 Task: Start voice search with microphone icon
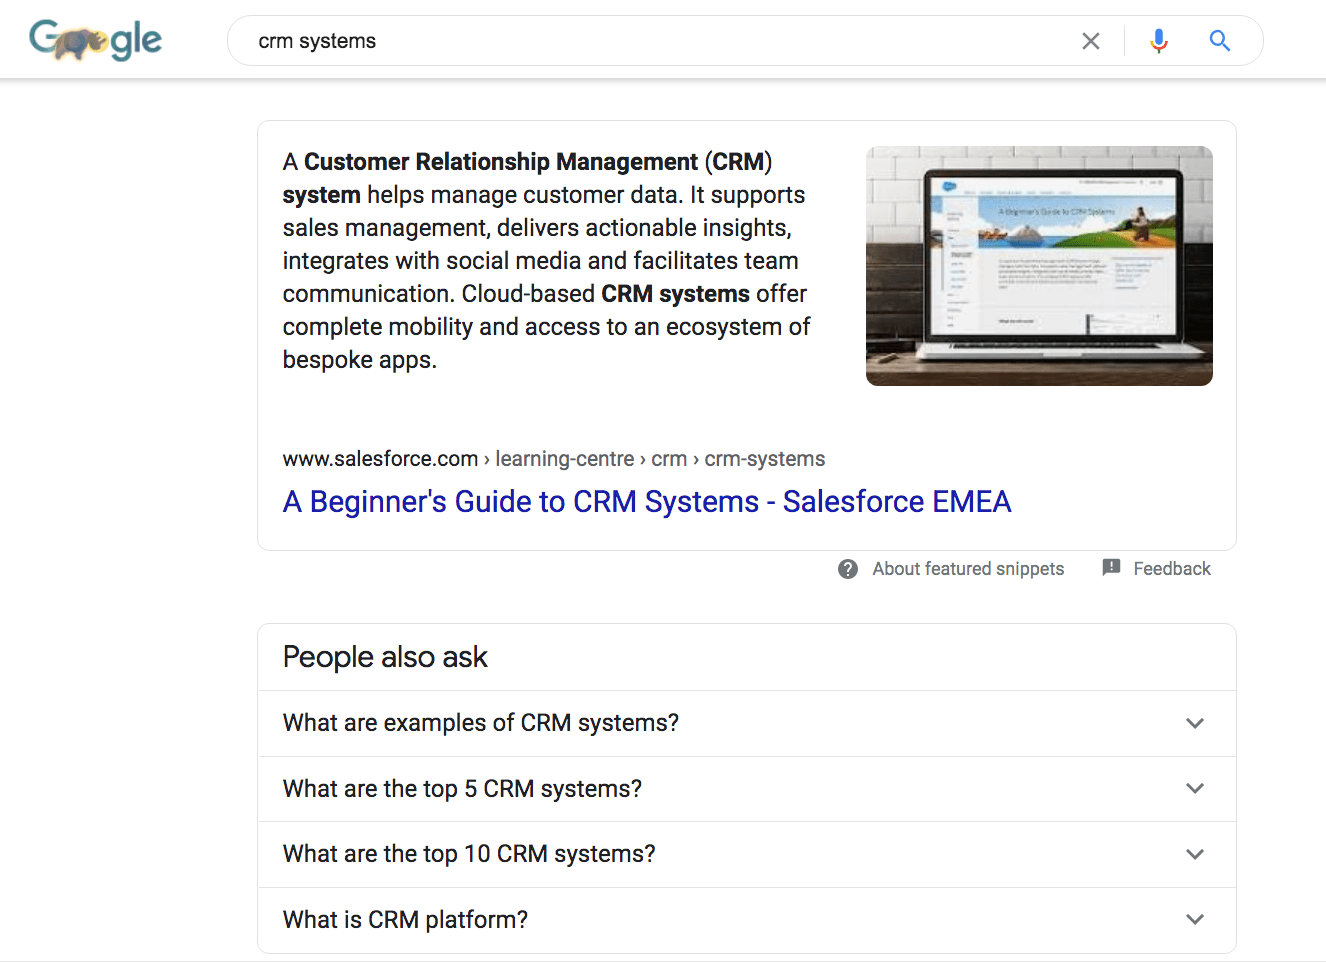pyautogui.click(x=1159, y=41)
